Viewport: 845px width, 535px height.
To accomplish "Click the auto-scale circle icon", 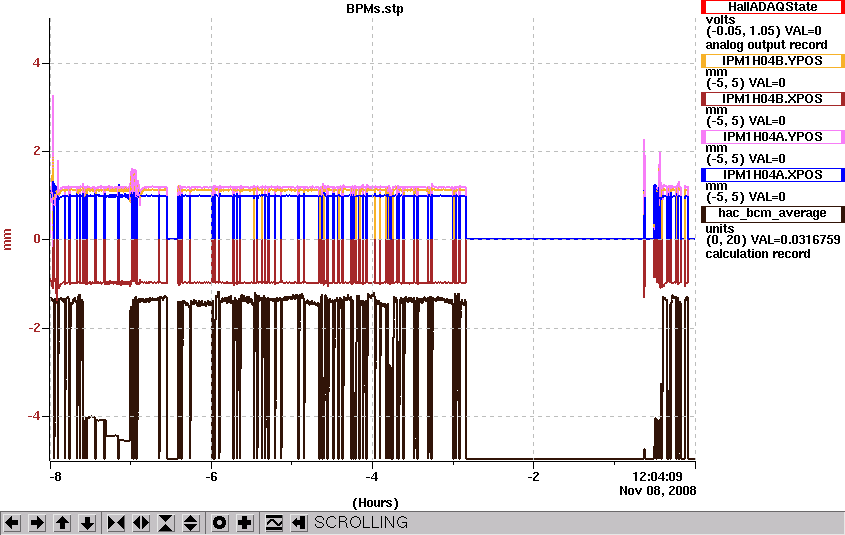I will tap(220, 523).
